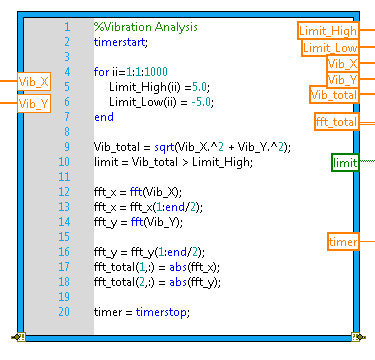Click the 'end' keyword on line 7

tap(104, 117)
